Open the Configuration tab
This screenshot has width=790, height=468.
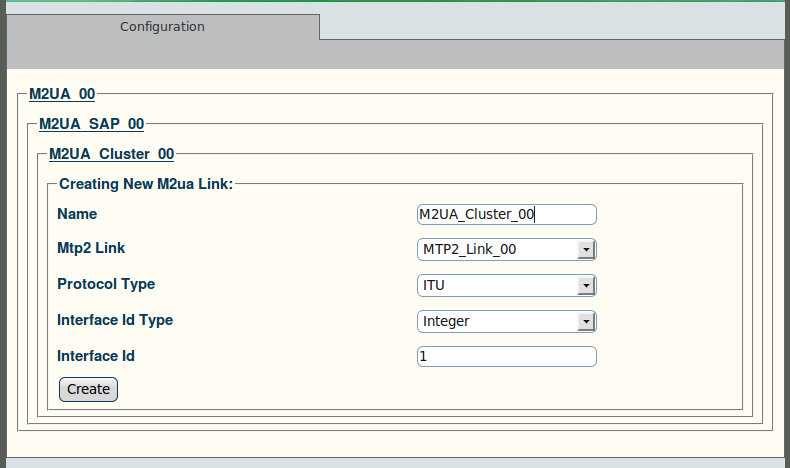162,27
